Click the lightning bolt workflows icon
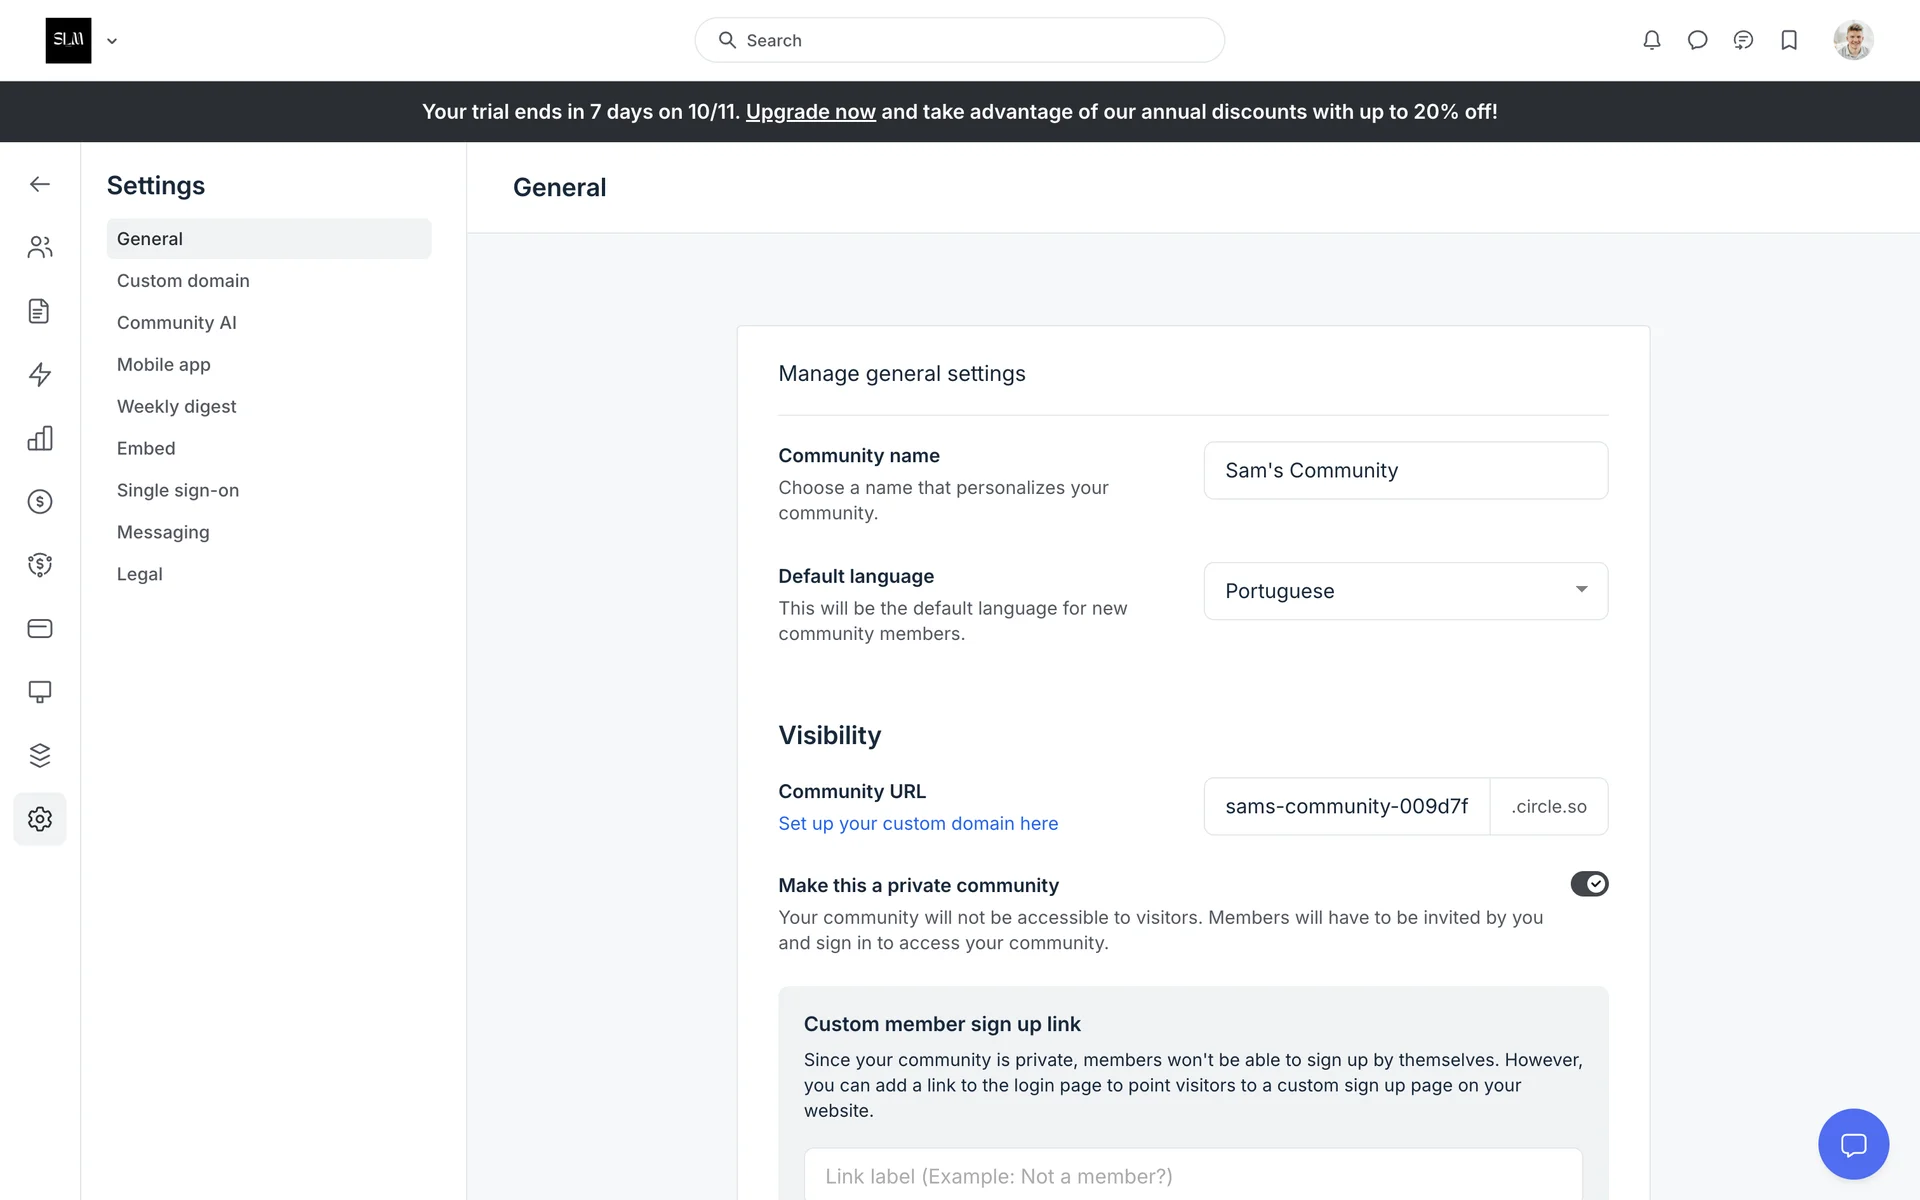Viewport: 1920px width, 1200px height. [40, 374]
